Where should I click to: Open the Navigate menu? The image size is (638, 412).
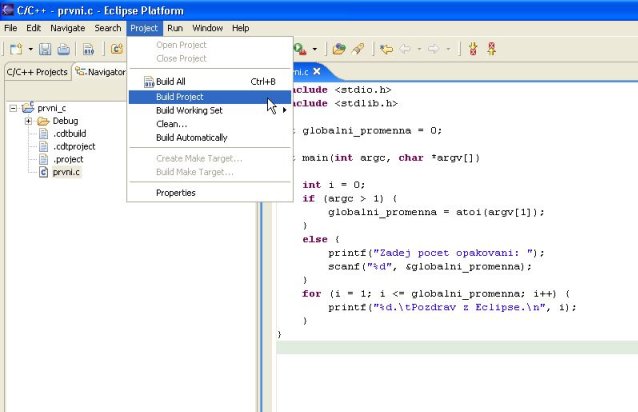point(68,28)
